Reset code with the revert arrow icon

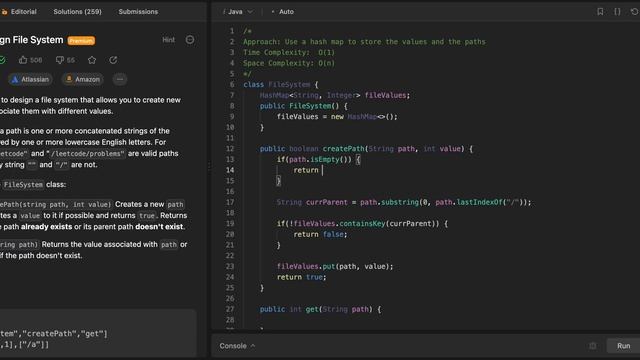pyautogui.click(x=634, y=12)
